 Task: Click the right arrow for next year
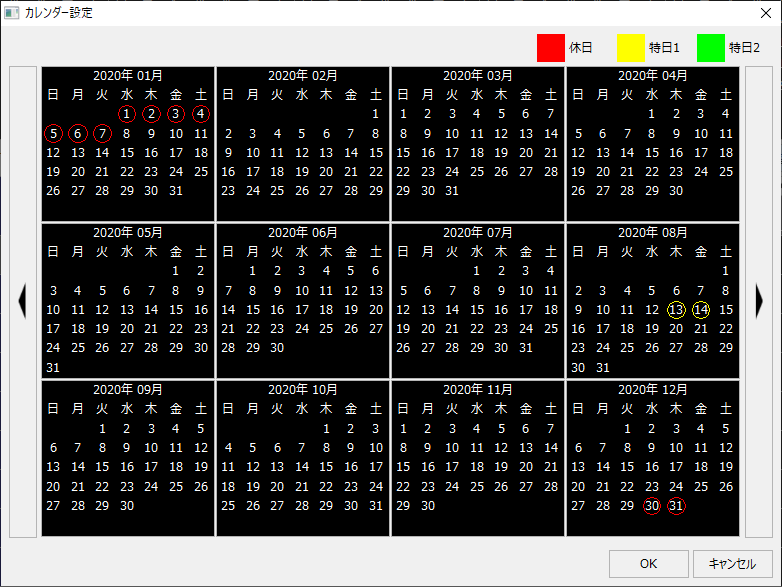pos(759,302)
